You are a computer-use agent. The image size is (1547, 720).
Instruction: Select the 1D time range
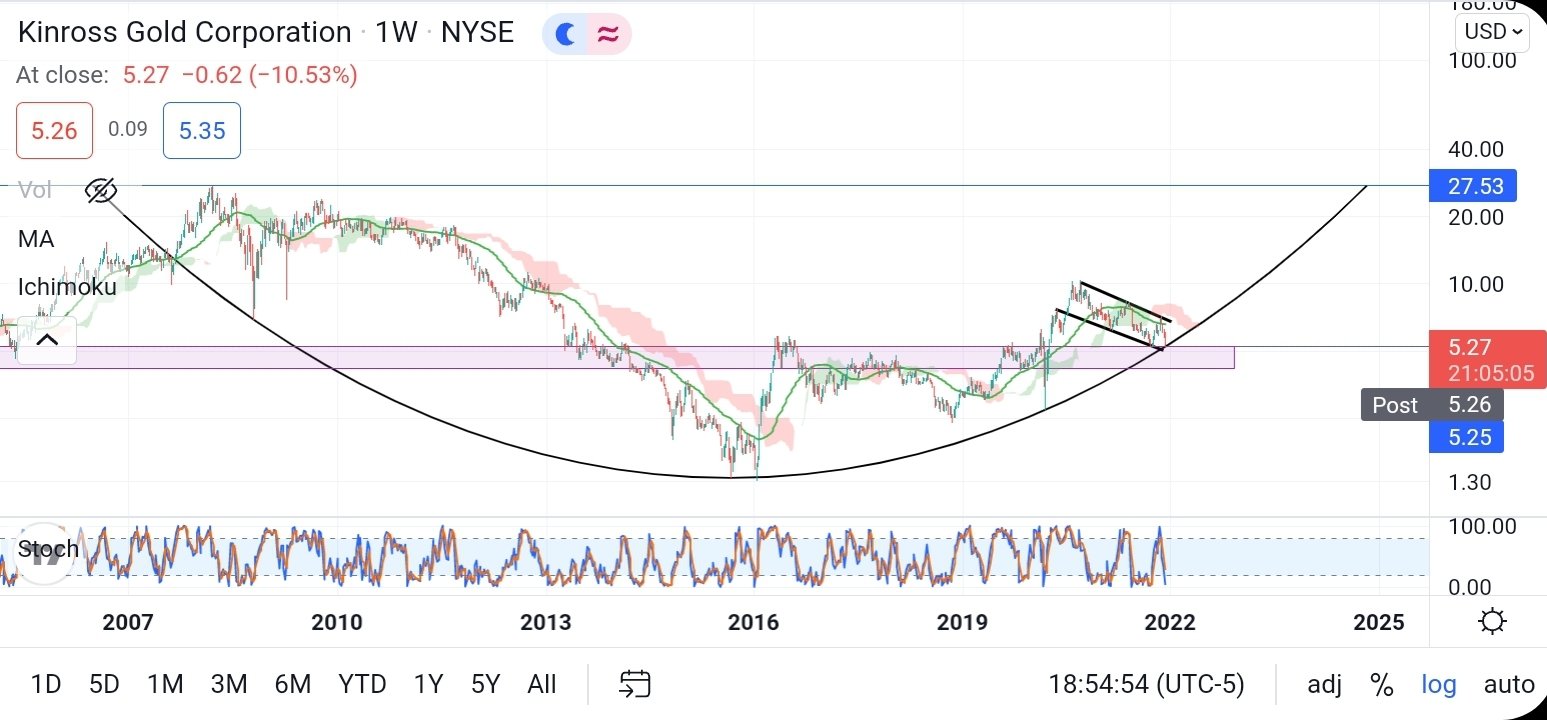46,684
